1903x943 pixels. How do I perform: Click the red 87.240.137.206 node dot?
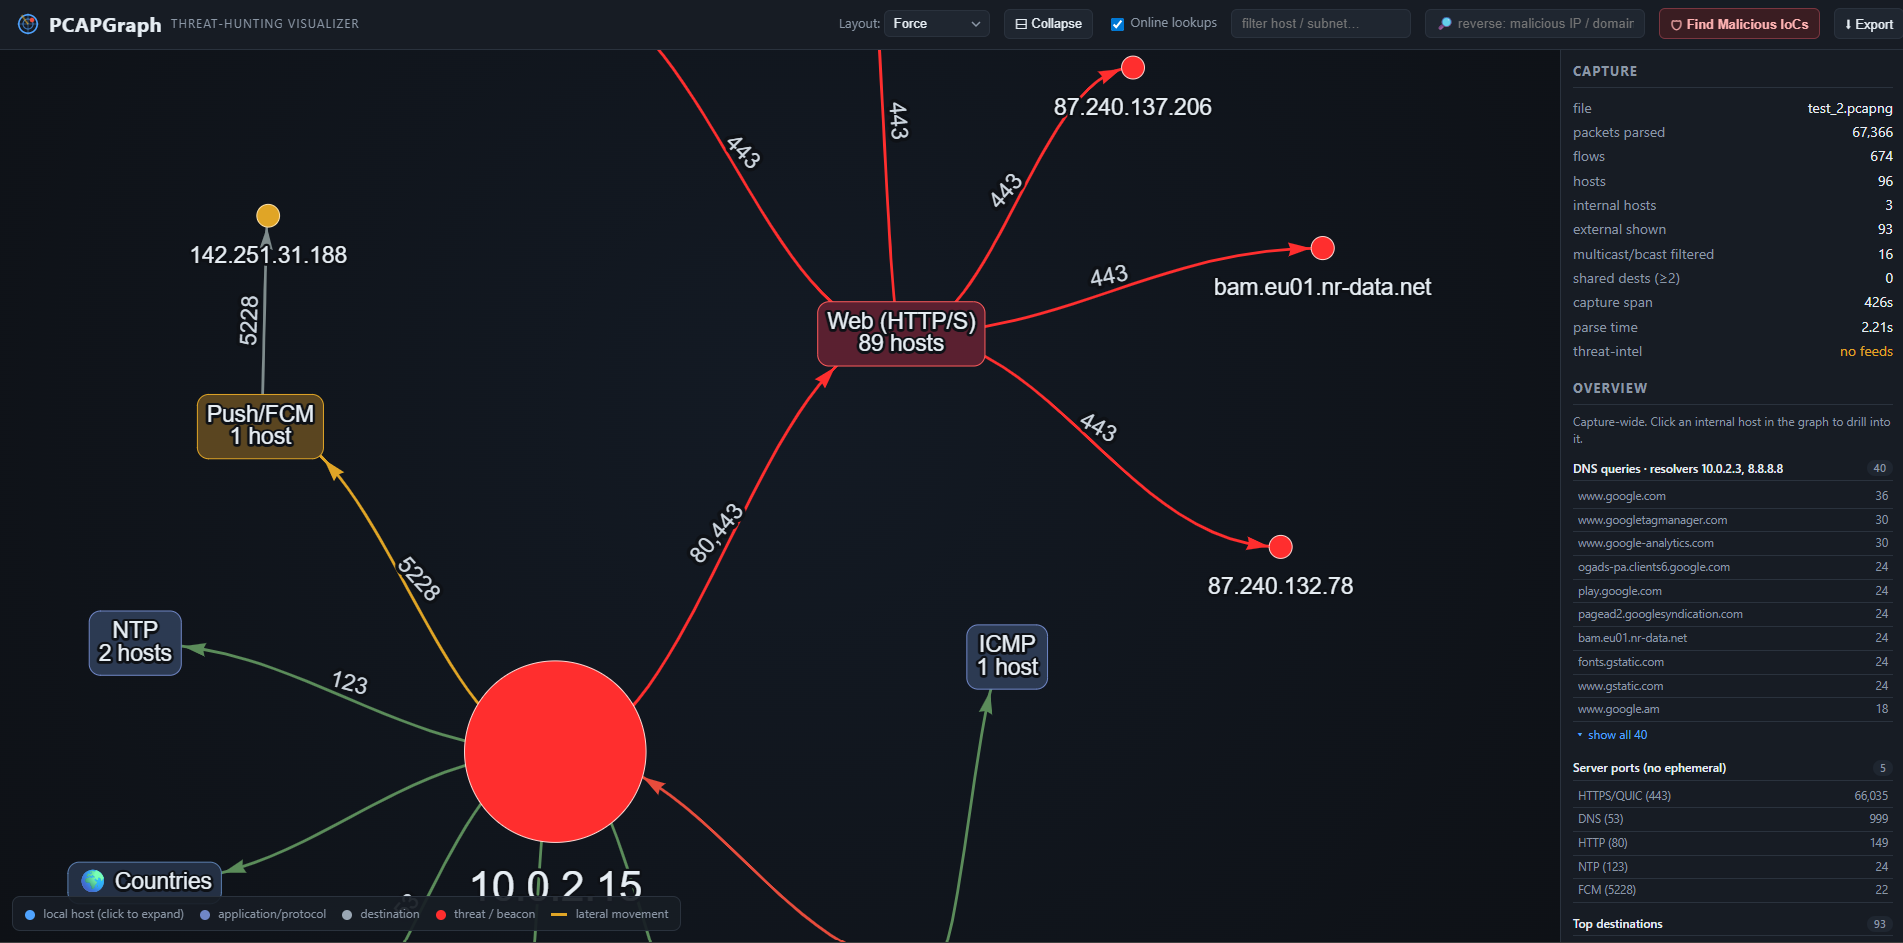tap(1133, 68)
